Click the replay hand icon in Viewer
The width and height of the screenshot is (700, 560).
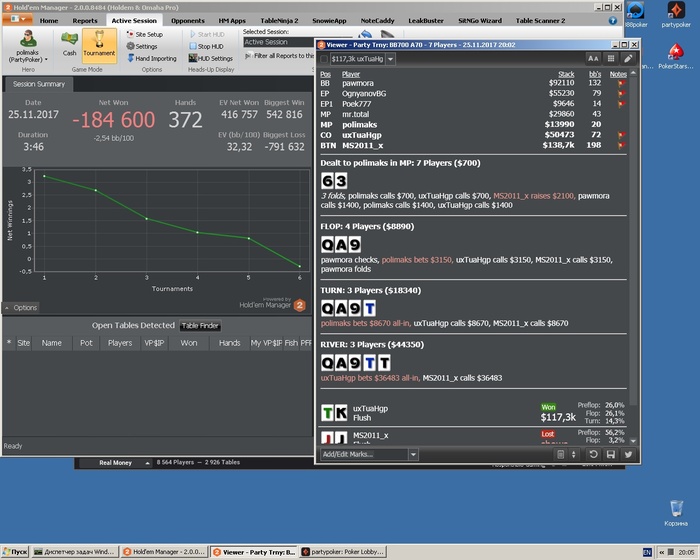[x=593, y=454]
